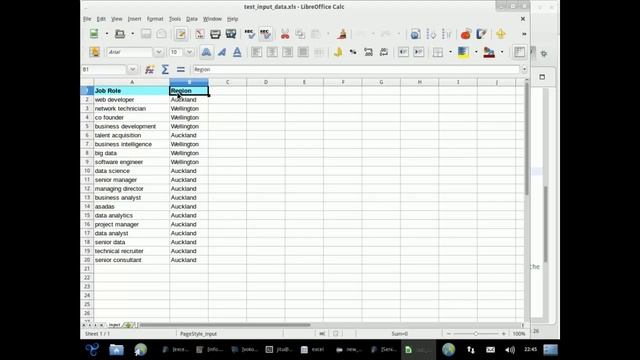640x360 pixels.
Task: Open the Data menu
Action: (x=191, y=19)
